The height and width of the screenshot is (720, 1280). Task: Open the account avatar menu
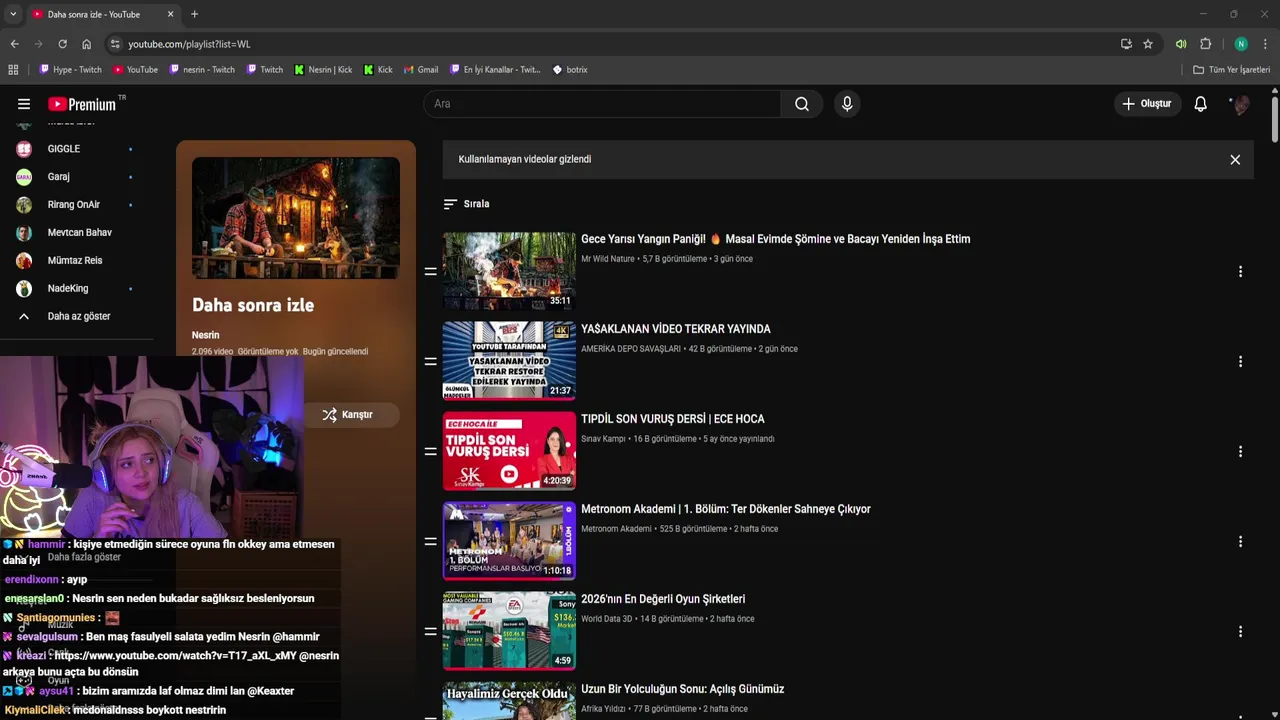1240,104
